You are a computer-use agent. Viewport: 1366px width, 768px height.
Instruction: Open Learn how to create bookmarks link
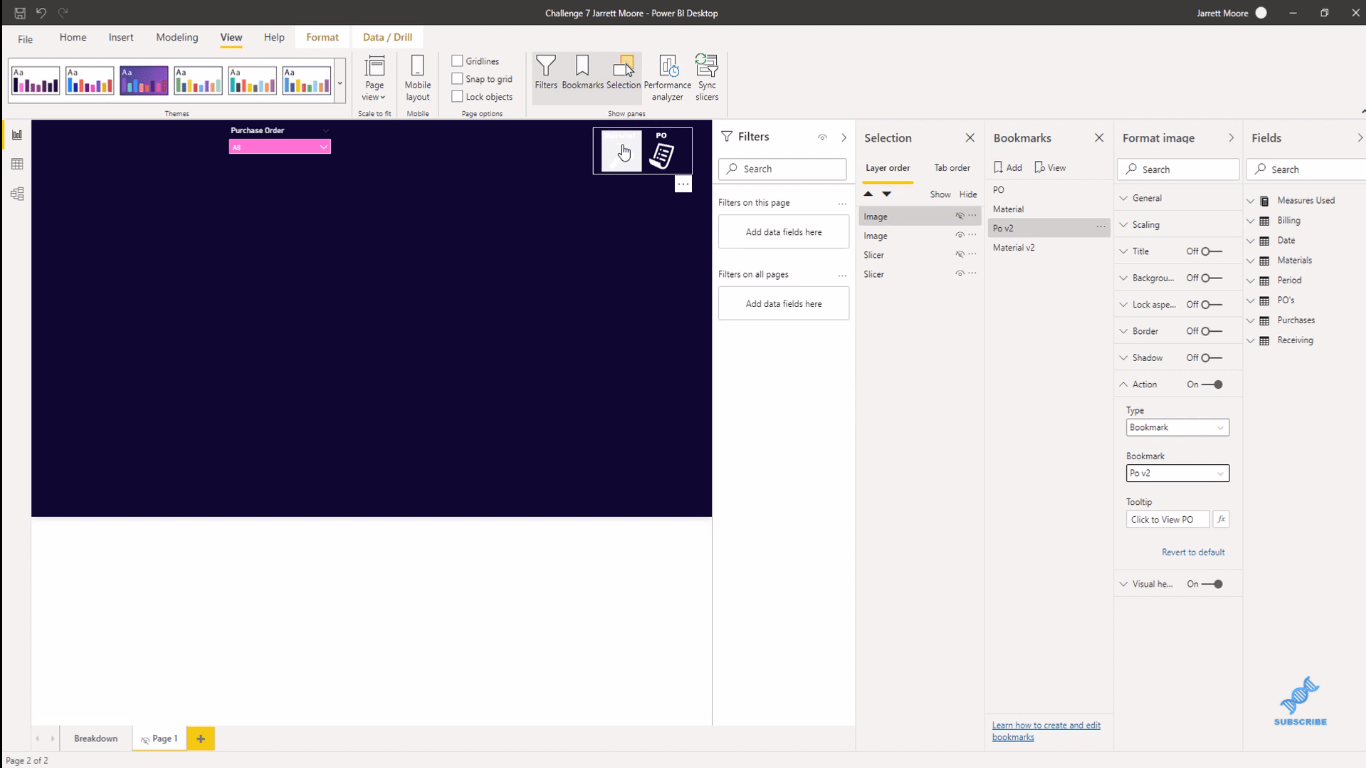click(x=1046, y=731)
